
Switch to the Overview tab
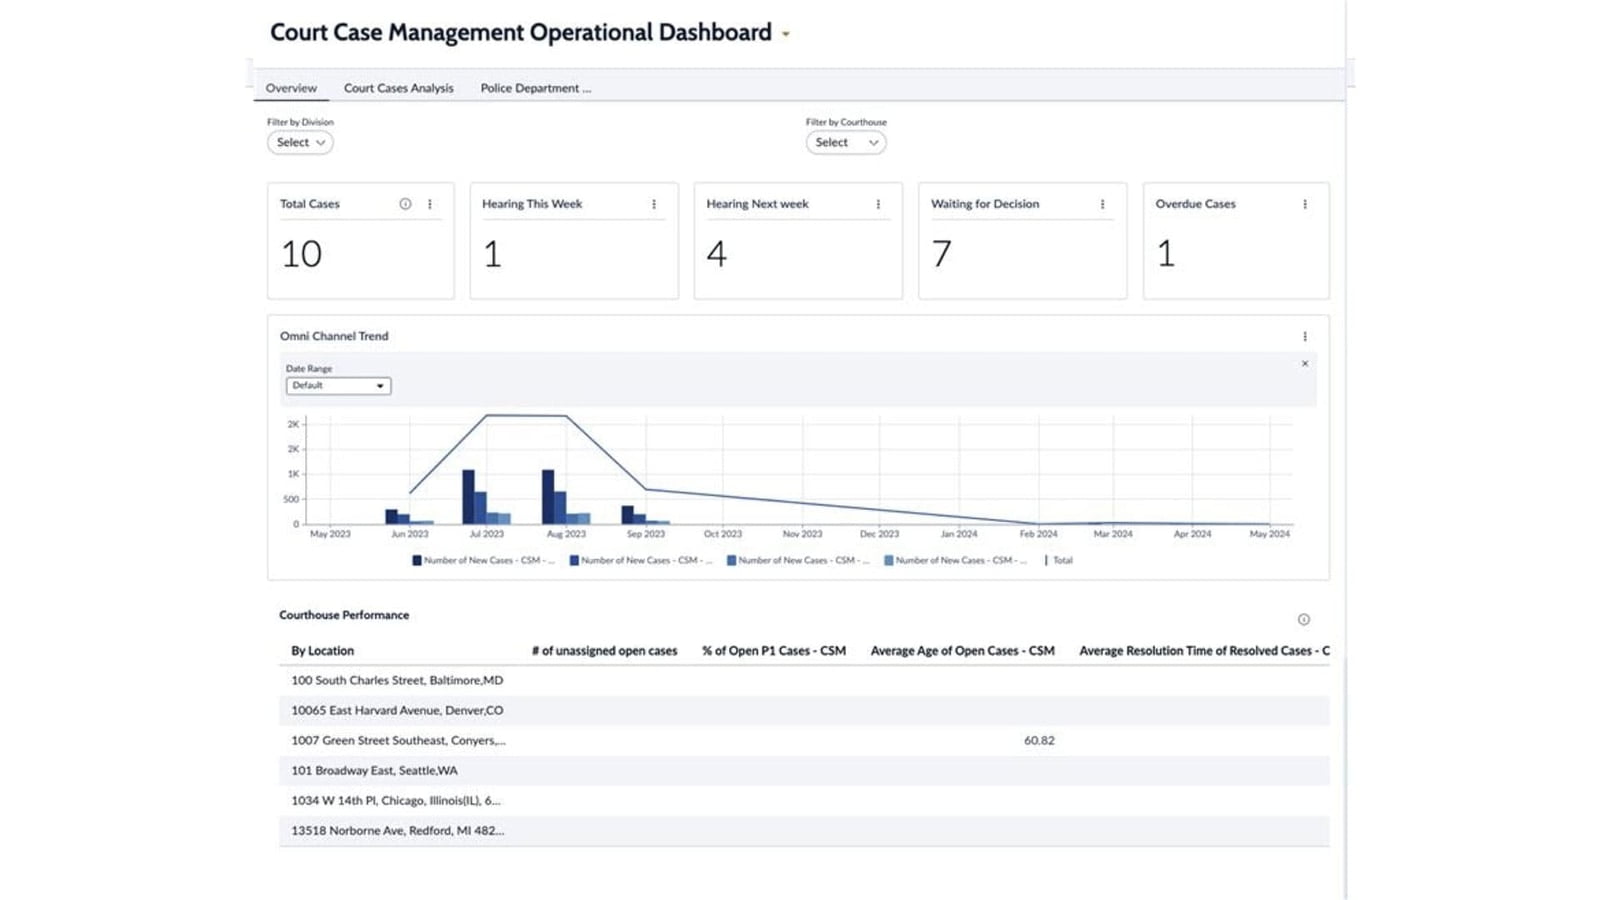point(291,88)
